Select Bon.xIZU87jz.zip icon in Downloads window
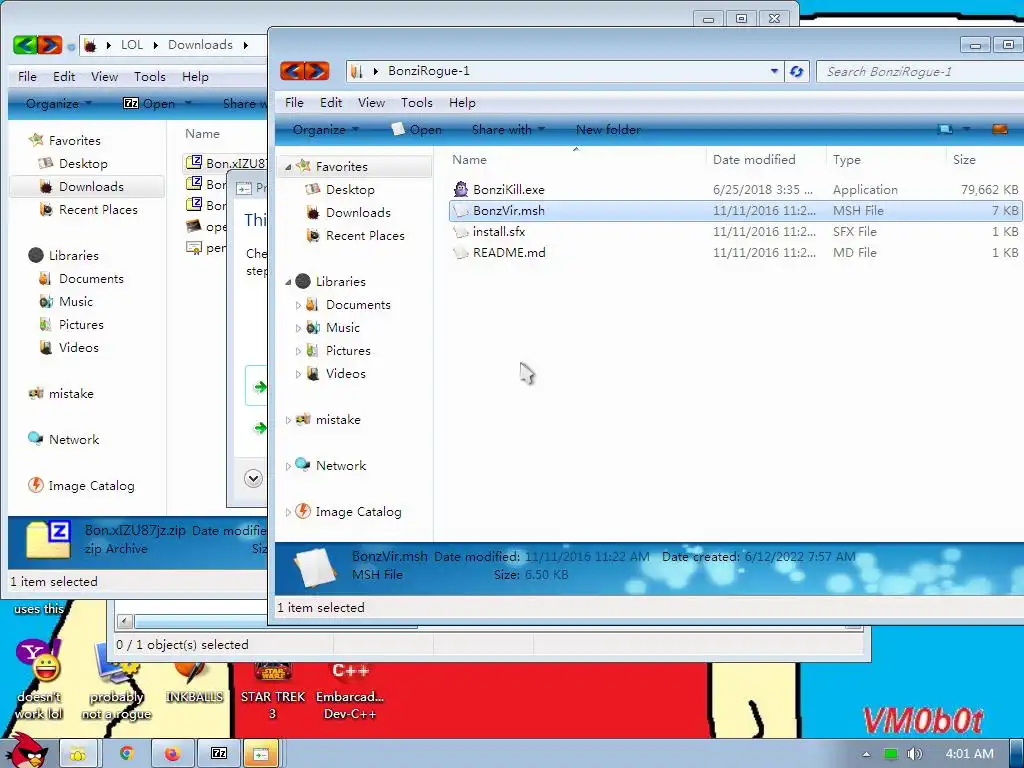The width and height of the screenshot is (1024, 768). coord(194,163)
